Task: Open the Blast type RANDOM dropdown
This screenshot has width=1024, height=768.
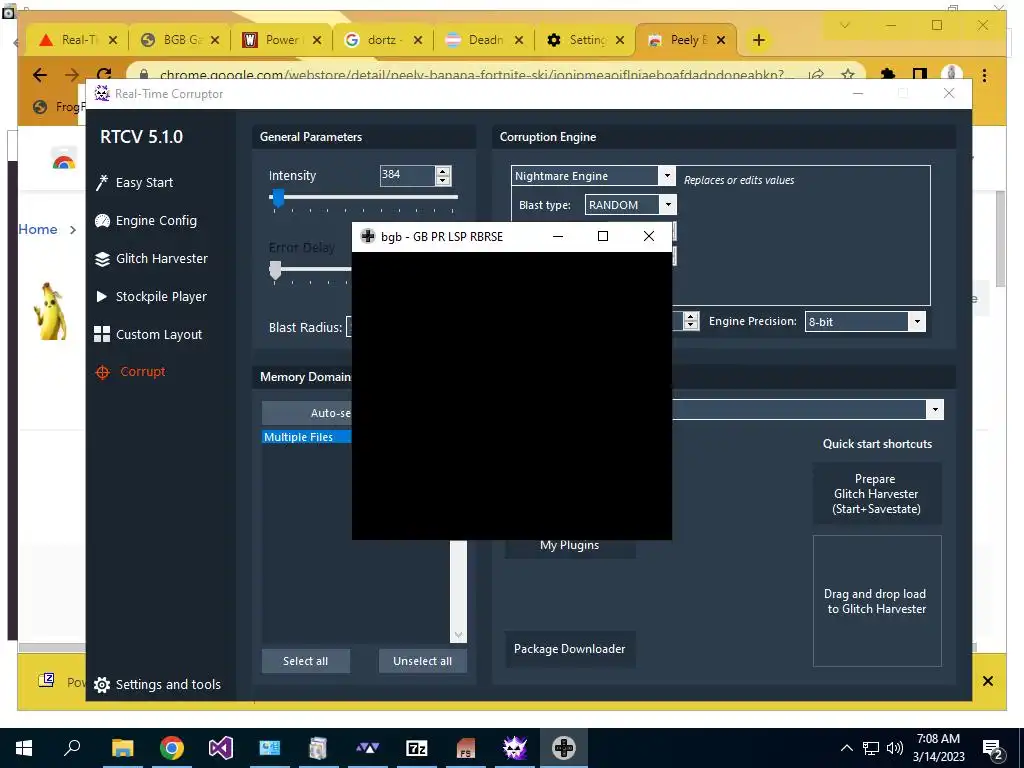Action: (668, 204)
